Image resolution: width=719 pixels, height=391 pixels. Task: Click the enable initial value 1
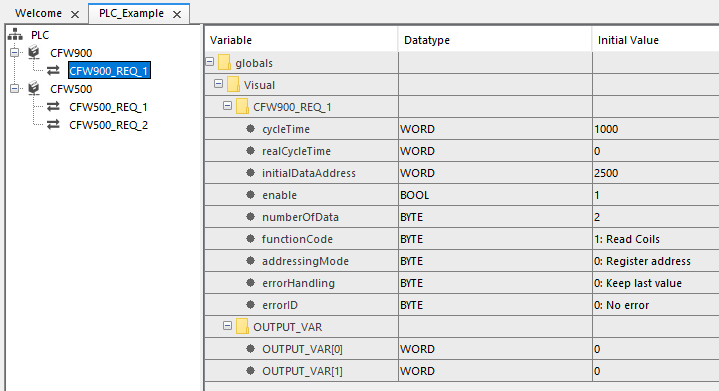(597, 195)
